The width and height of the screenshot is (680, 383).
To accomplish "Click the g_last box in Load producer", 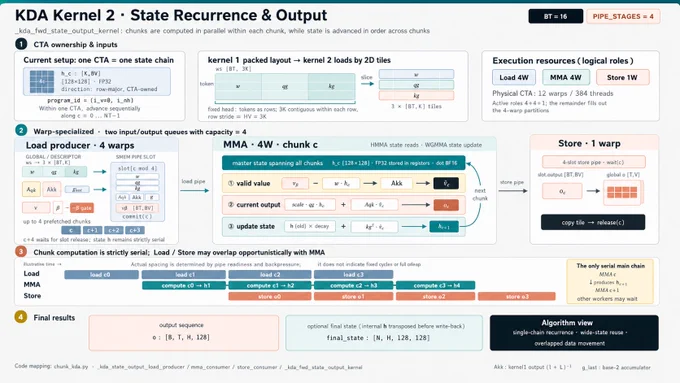I will (x=77, y=190).
